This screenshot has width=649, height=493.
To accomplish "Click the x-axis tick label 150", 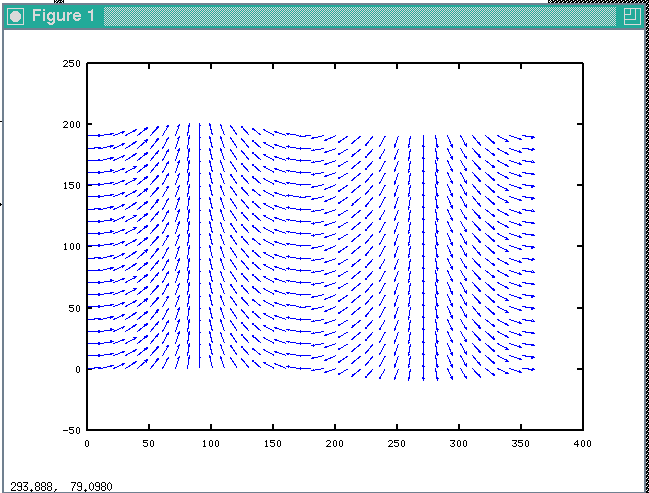I will [272, 444].
